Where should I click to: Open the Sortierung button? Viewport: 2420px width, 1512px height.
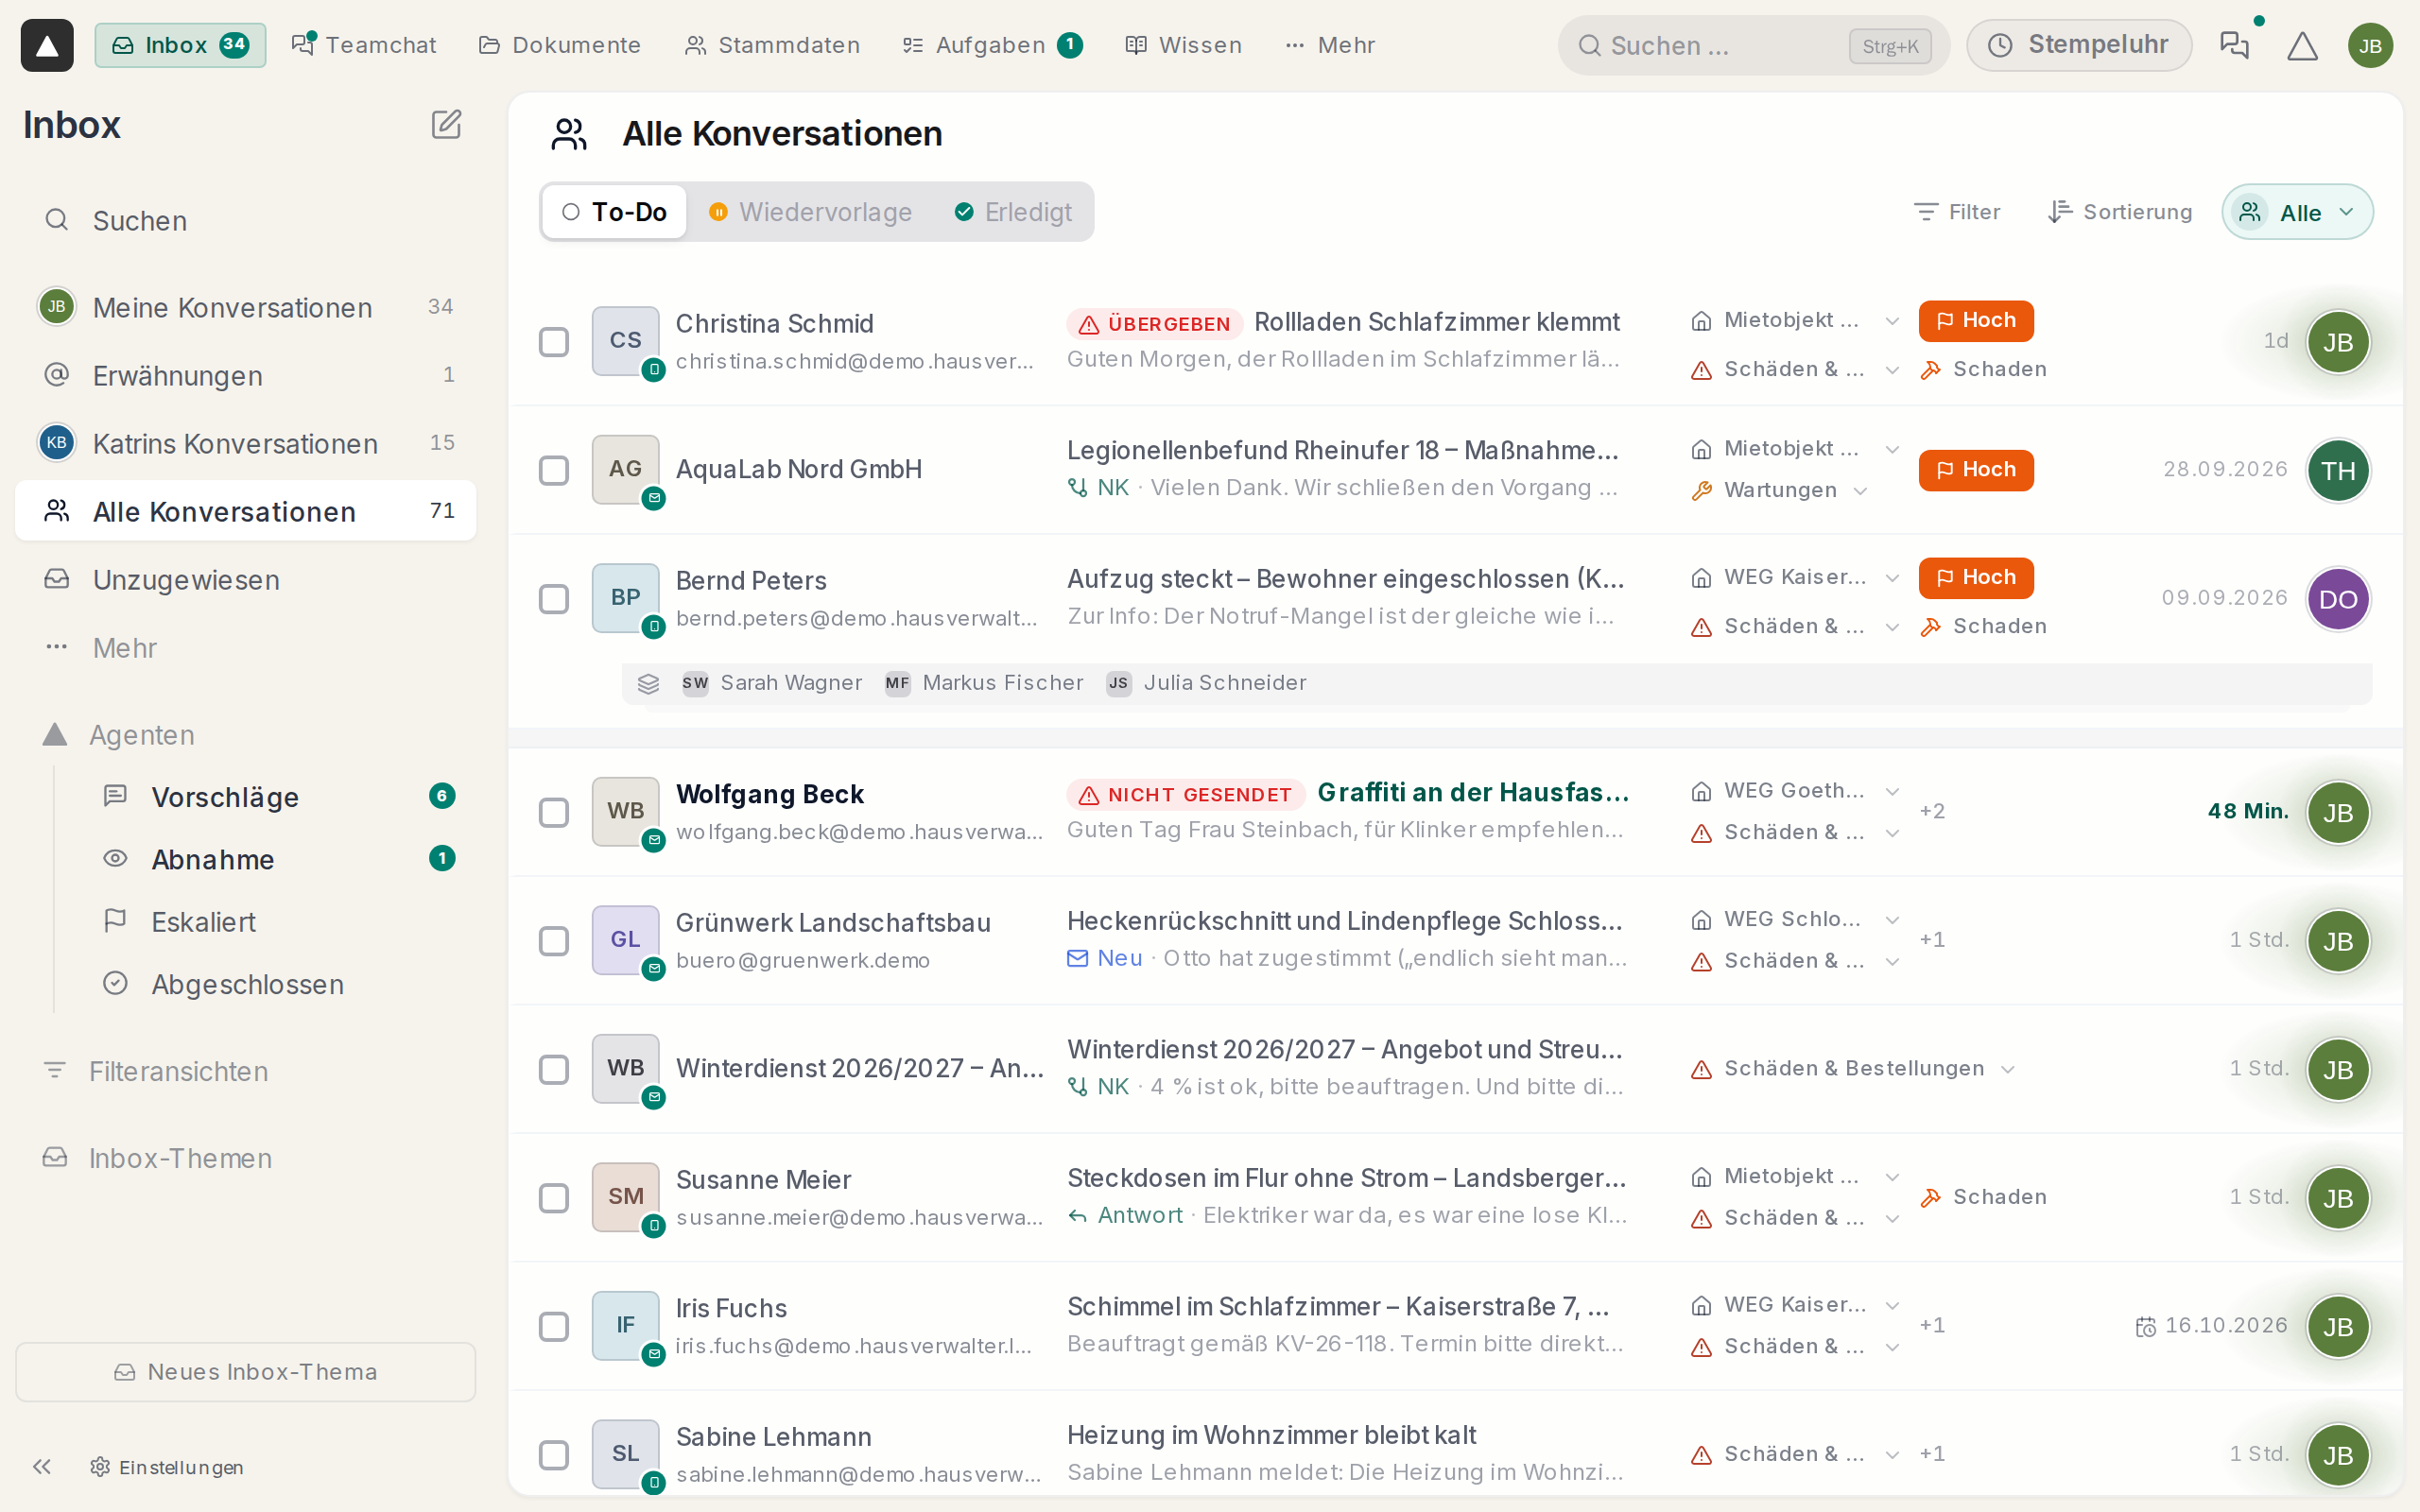[2119, 212]
